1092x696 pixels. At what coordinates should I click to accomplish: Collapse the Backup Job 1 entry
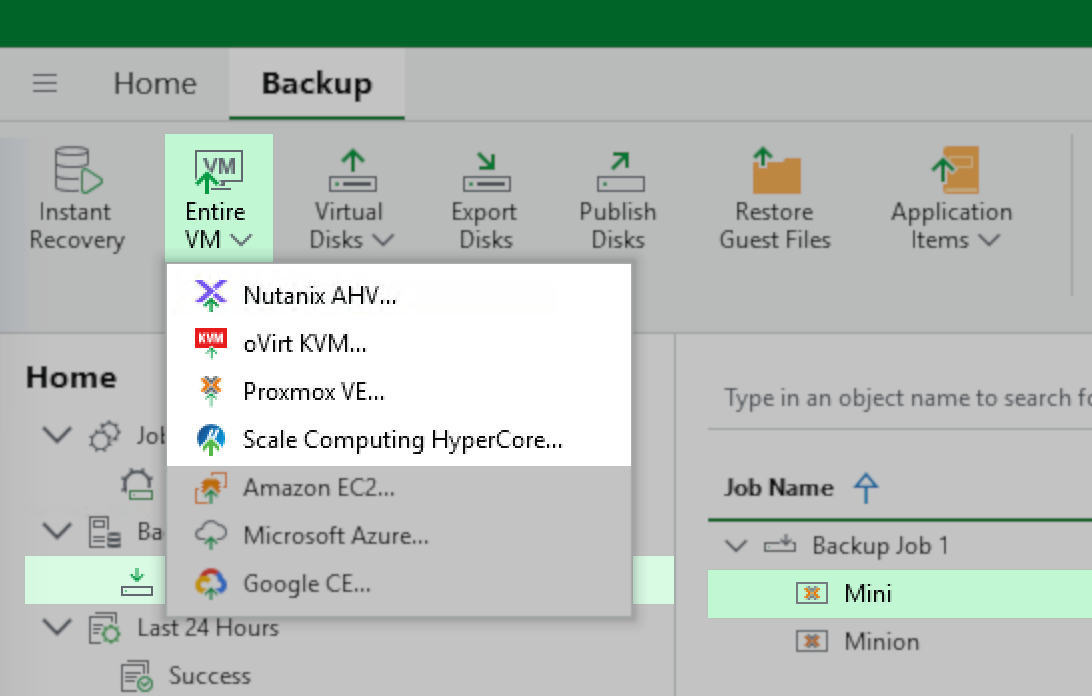736,545
